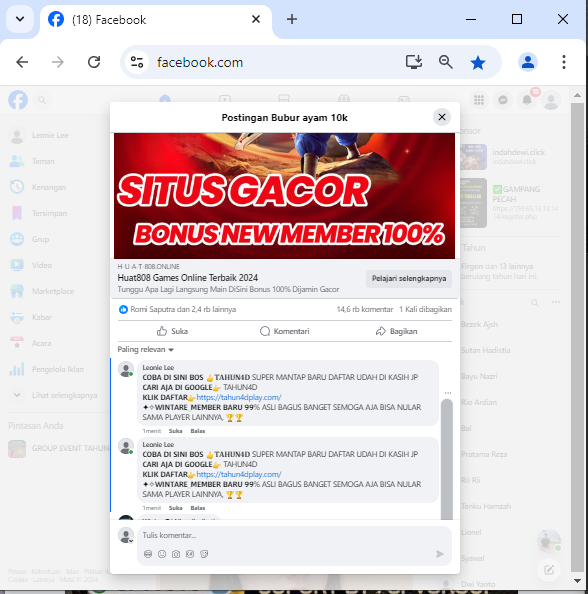Open GROUP EVENT TAHUN shortcut

click(x=58, y=449)
